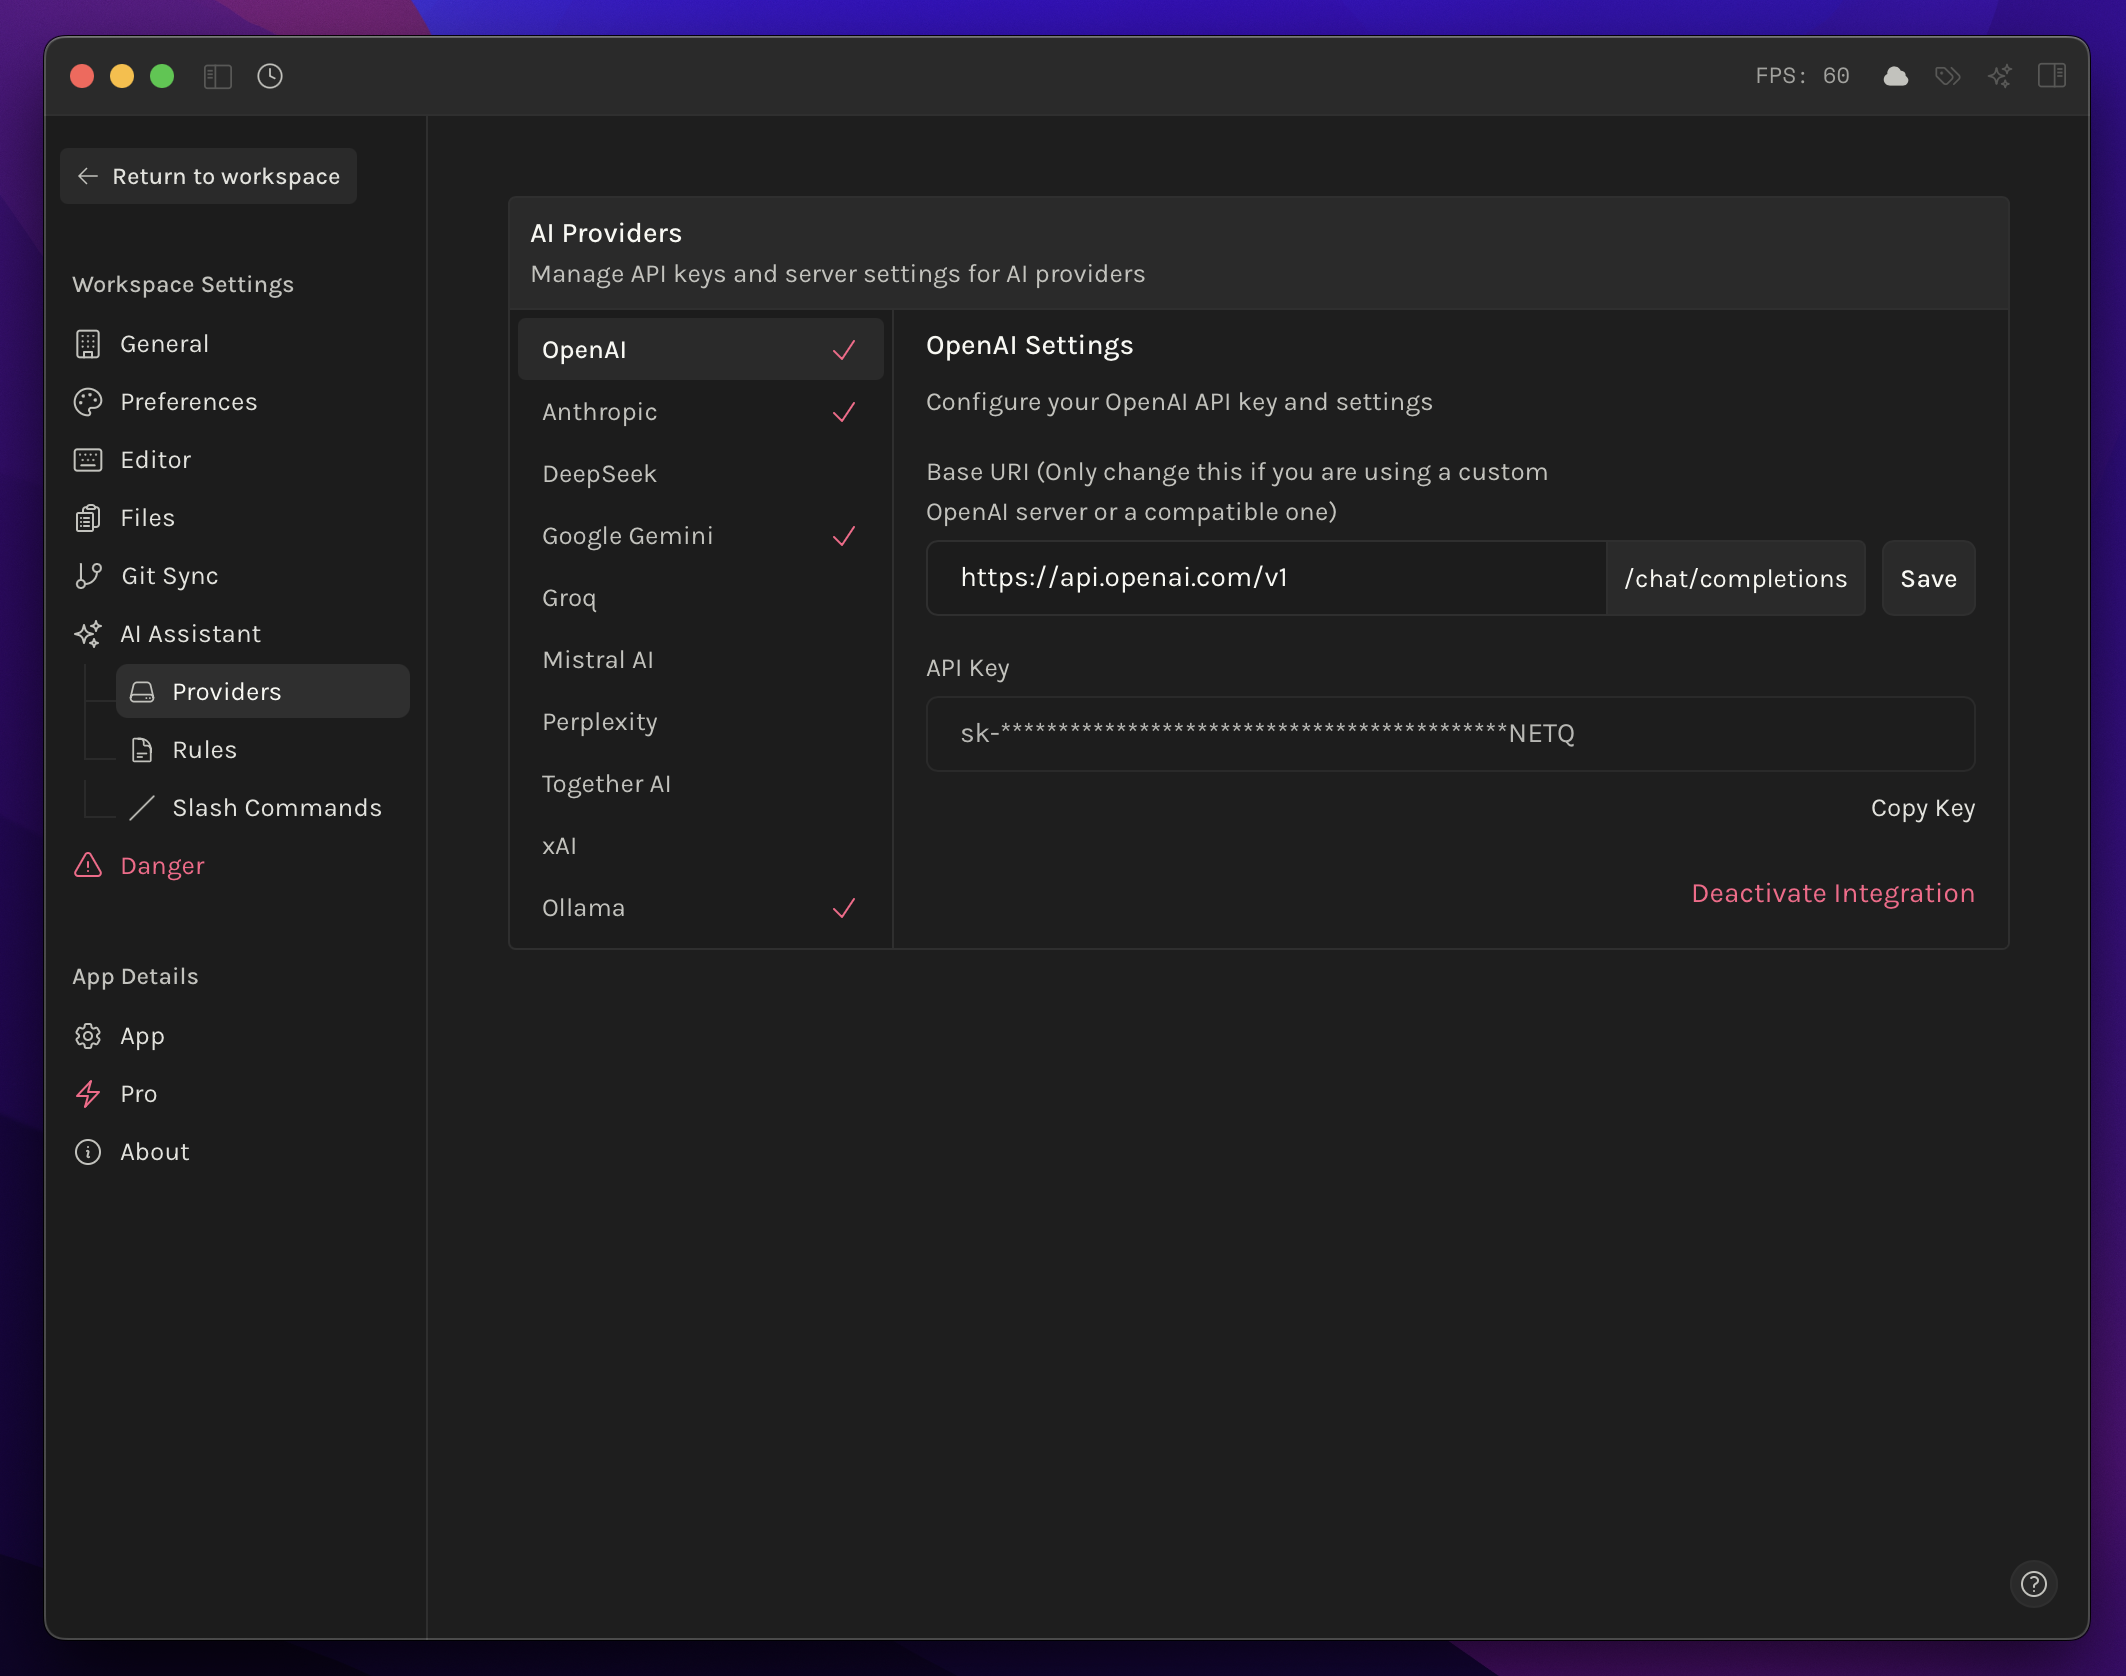
Task: Select the Perplexity provider
Action: click(x=700, y=722)
